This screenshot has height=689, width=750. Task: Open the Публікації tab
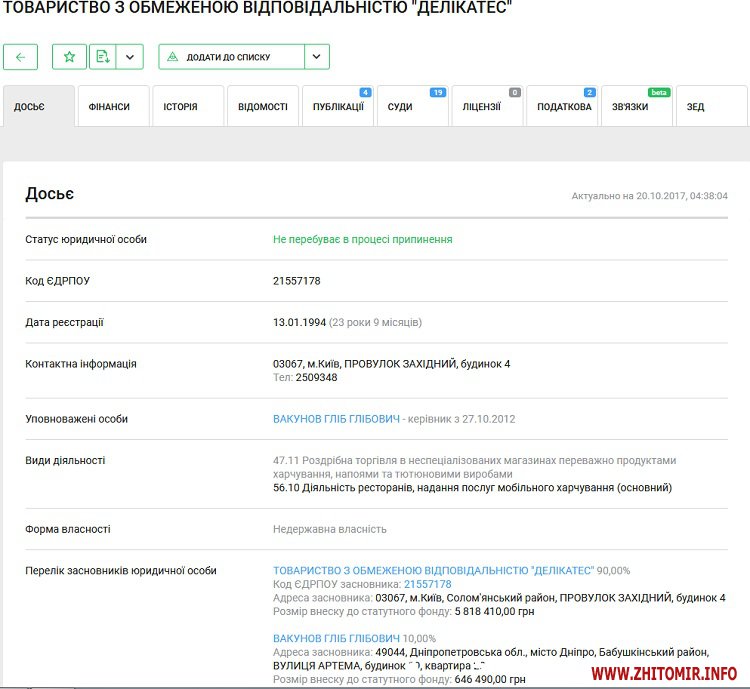coord(338,107)
